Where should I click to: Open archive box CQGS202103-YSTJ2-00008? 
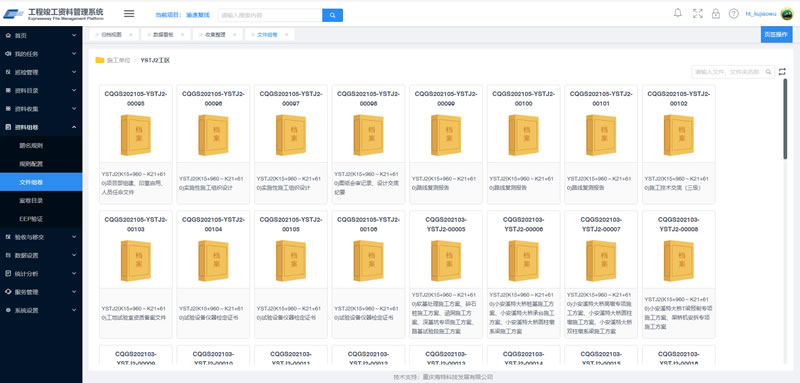[x=679, y=261]
